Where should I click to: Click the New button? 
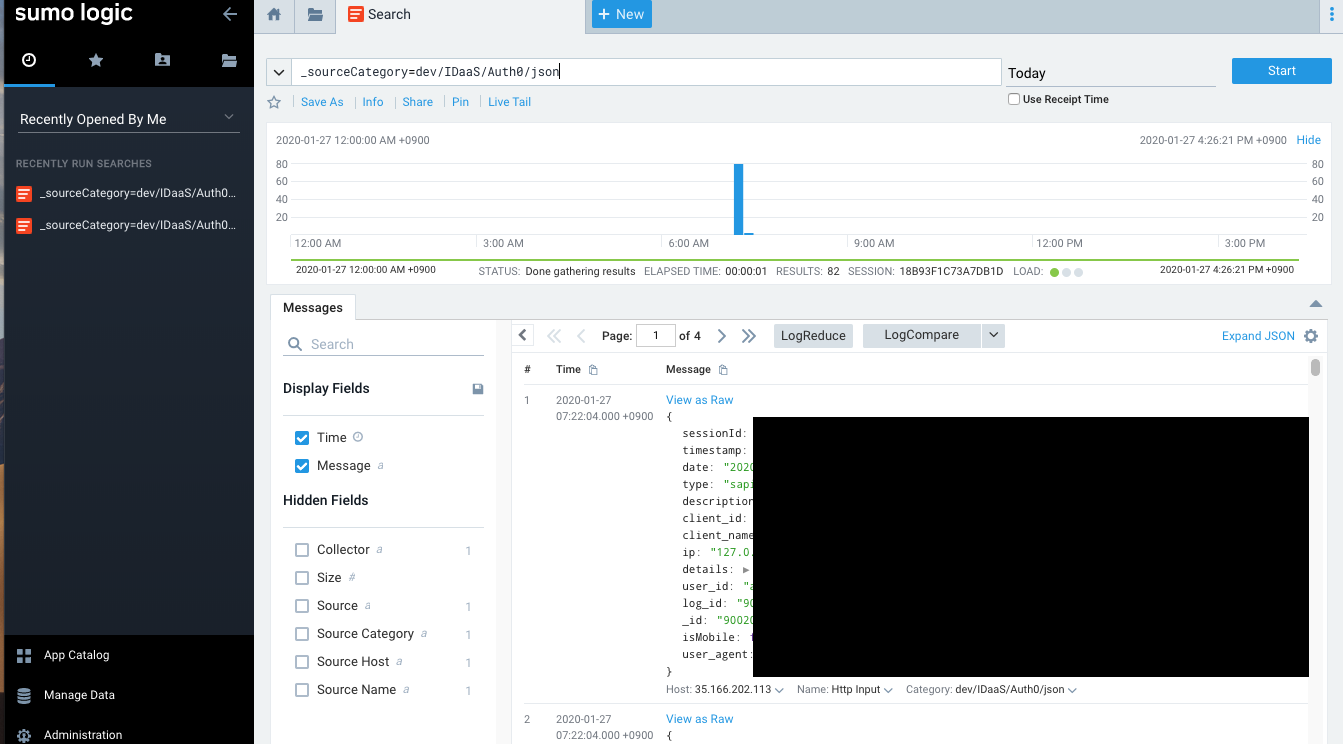[621, 14]
